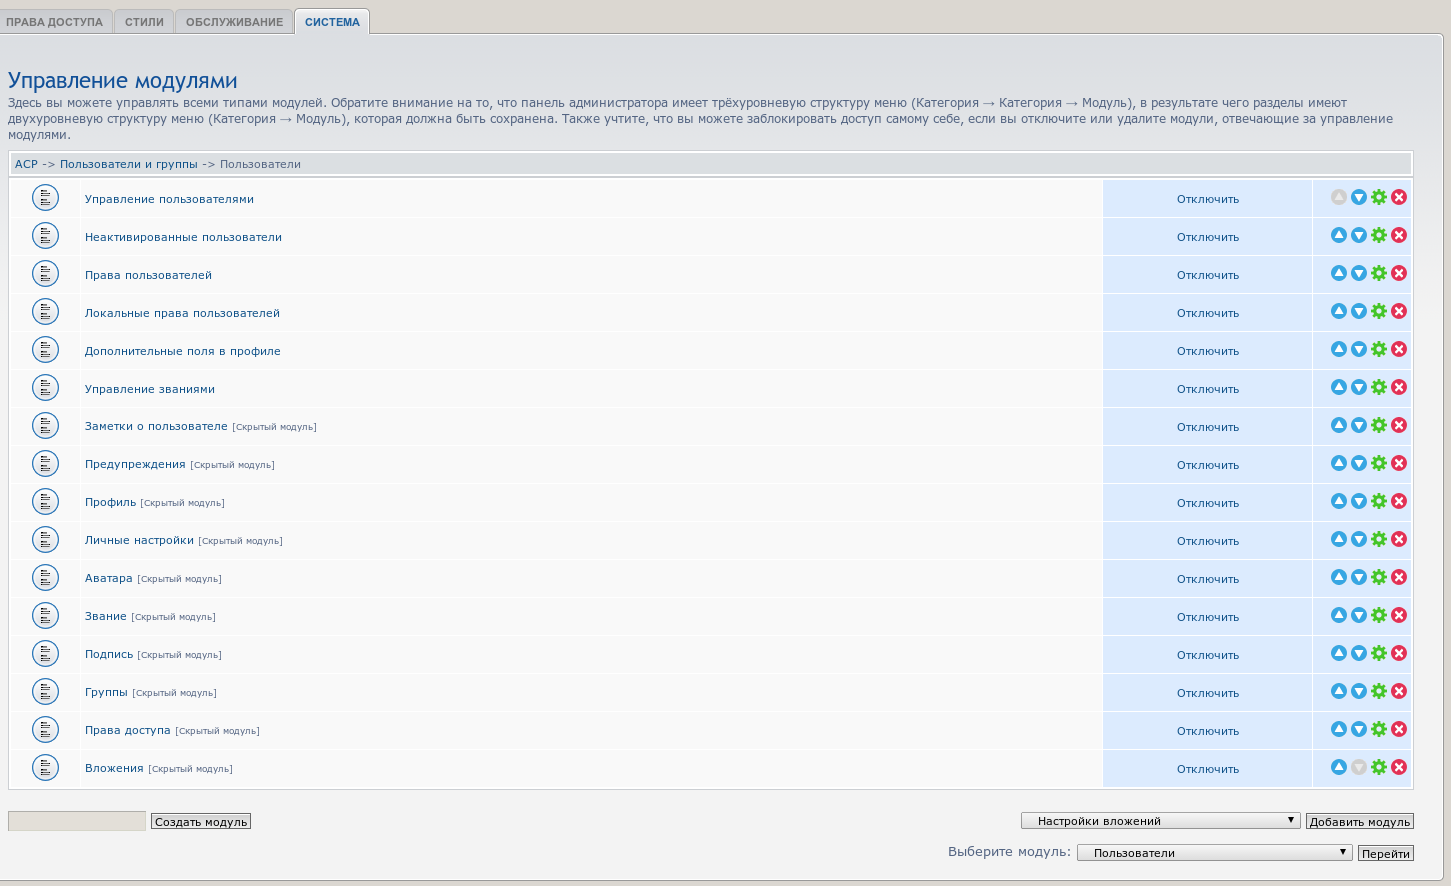Delete the 'Вложения' module

pyautogui.click(x=1399, y=767)
